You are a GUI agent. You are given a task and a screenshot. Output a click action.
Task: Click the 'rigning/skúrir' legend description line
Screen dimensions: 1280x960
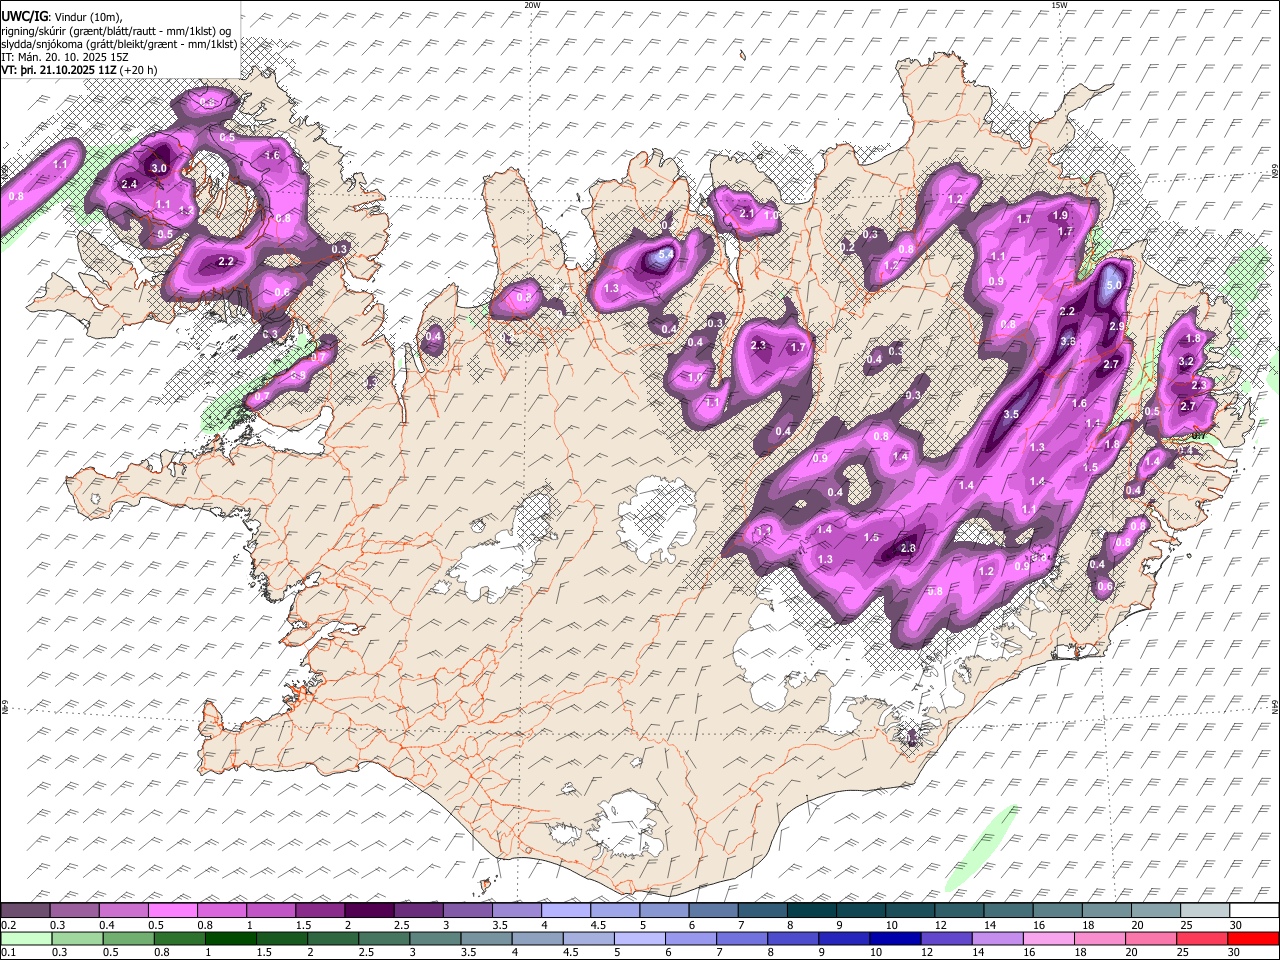pyautogui.click(x=115, y=30)
